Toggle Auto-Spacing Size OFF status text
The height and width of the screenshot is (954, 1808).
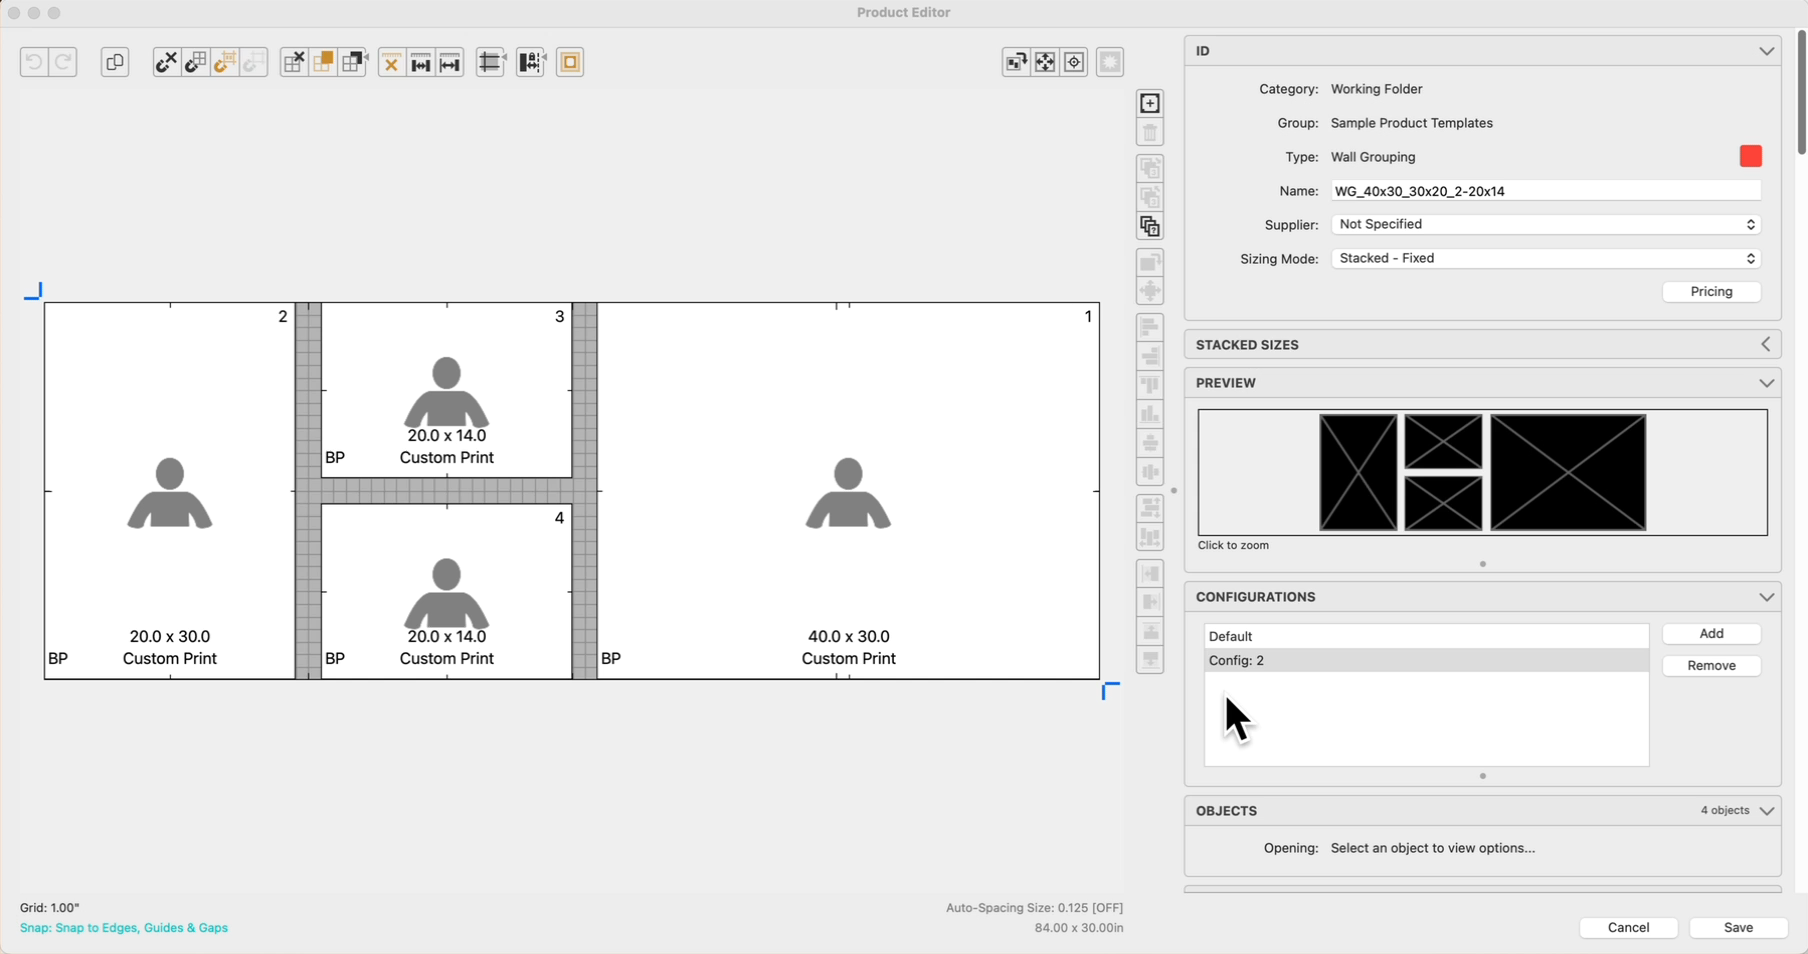(x=1034, y=908)
